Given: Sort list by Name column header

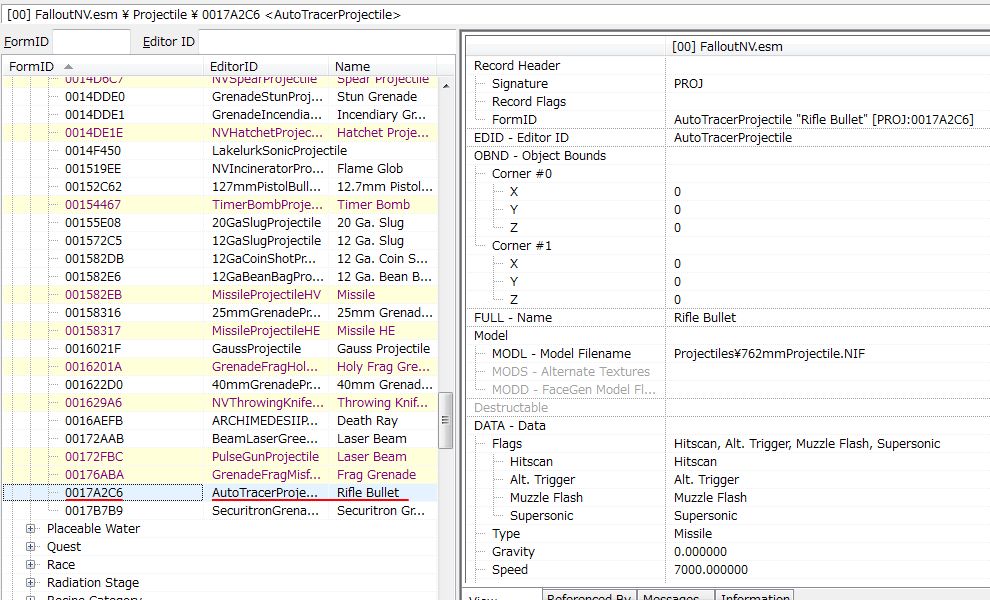Looking at the screenshot, I should 382,66.
